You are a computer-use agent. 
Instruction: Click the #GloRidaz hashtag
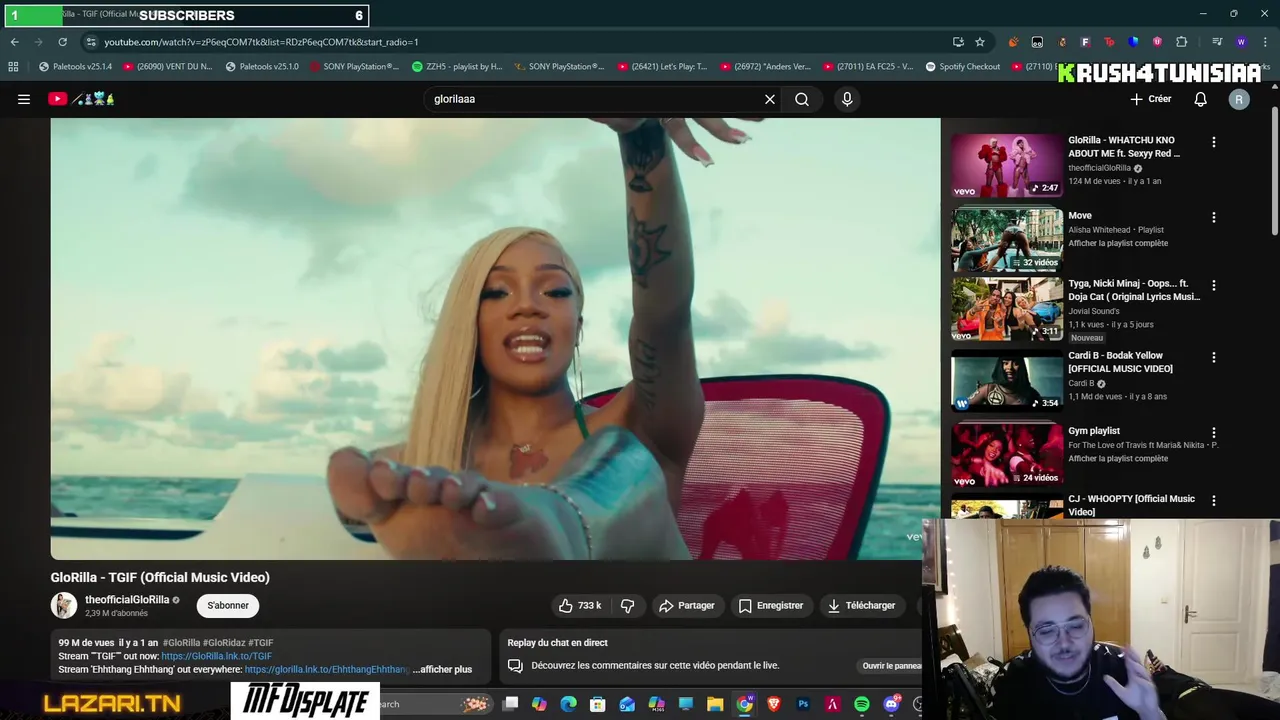point(224,643)
